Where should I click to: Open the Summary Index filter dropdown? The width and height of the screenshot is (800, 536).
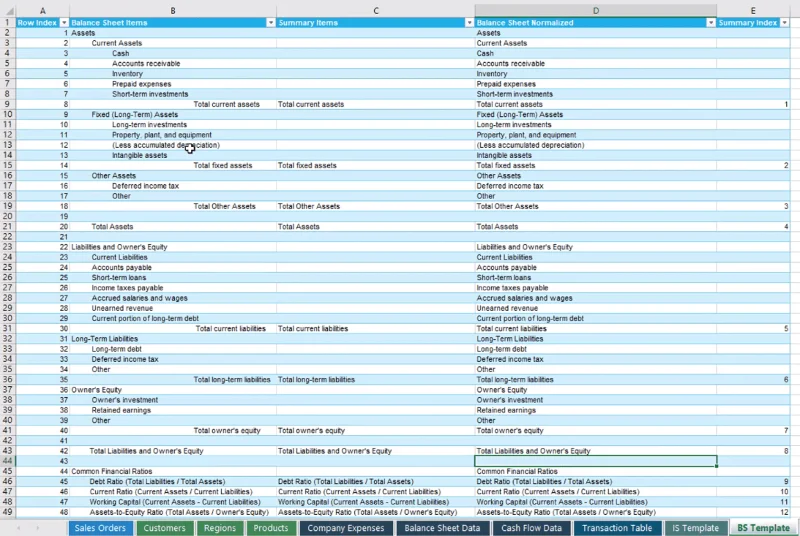pyautogui.click(x=784, y=22)
